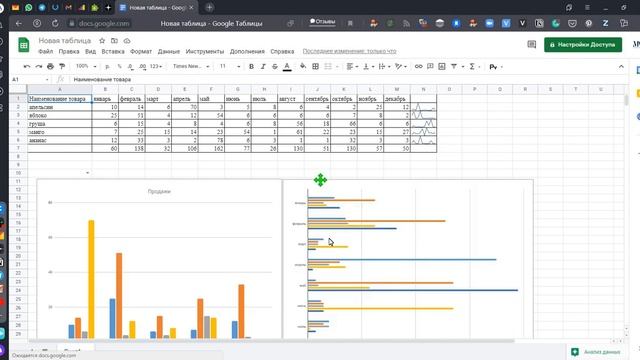This screenshot has height=360, width=640.
Task: Open the filter views dropdown arrow
Action: [x=463, y=67]
